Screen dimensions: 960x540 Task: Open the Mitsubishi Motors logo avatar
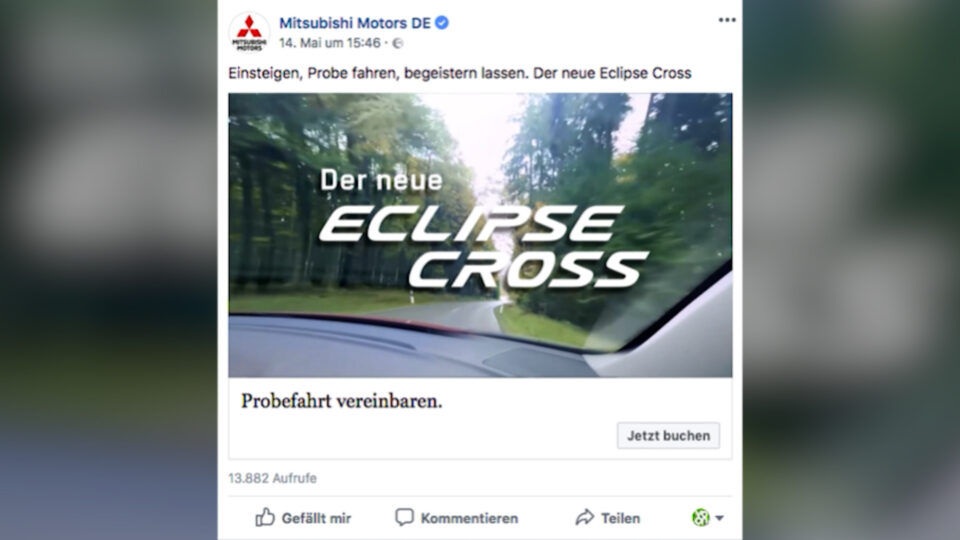(249, 32)
